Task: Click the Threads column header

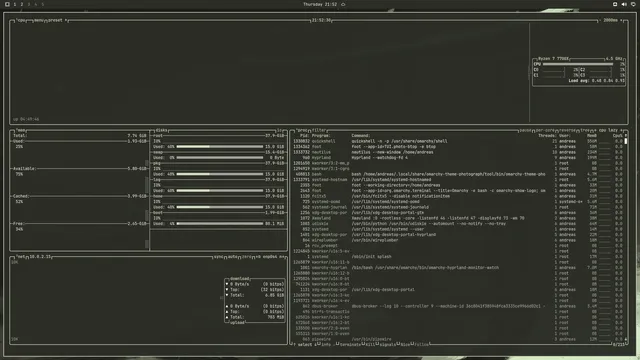Action: pyautogui.click(x=547, y=136)
